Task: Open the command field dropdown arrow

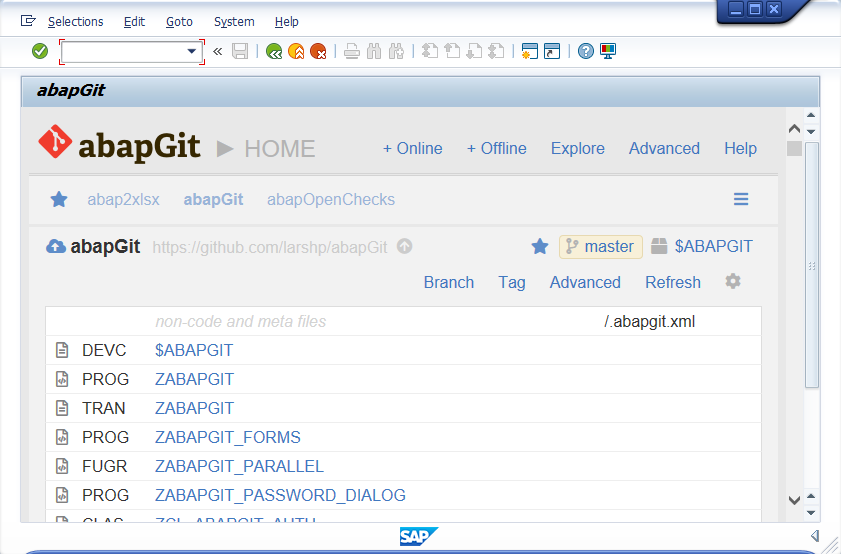Action: [x=191, y=51]
